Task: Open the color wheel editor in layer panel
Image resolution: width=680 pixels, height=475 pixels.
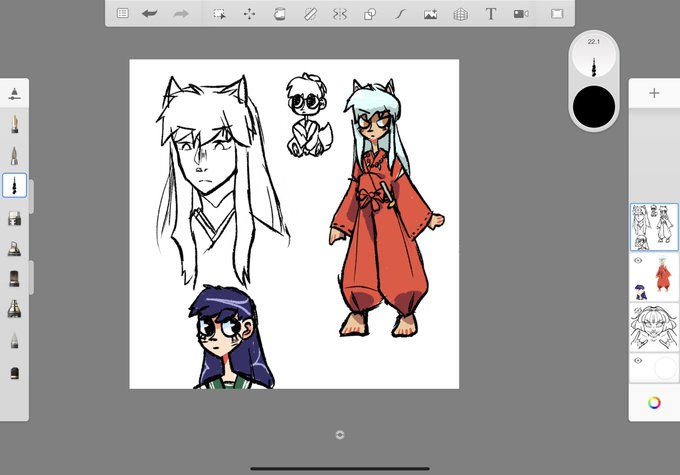Action: tap(654, 403)
